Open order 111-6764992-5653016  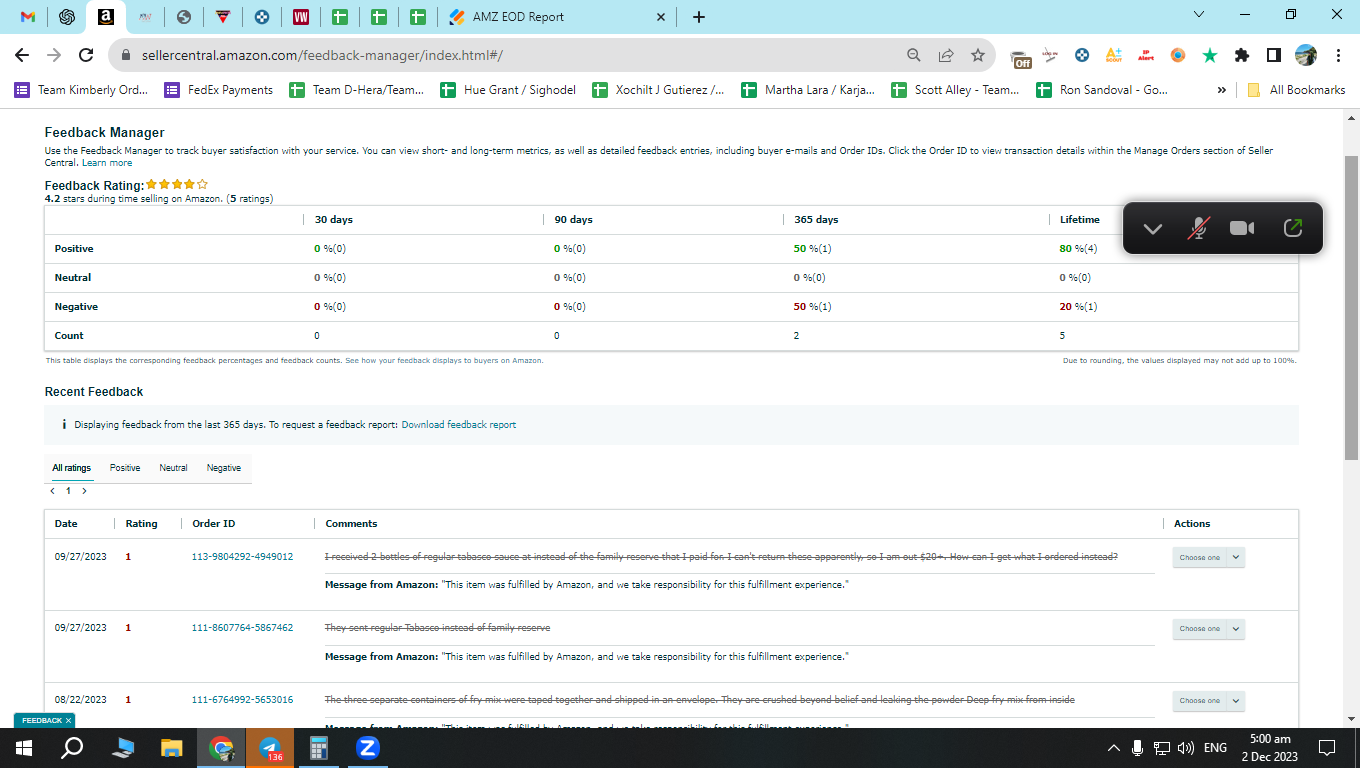(242, 700)
